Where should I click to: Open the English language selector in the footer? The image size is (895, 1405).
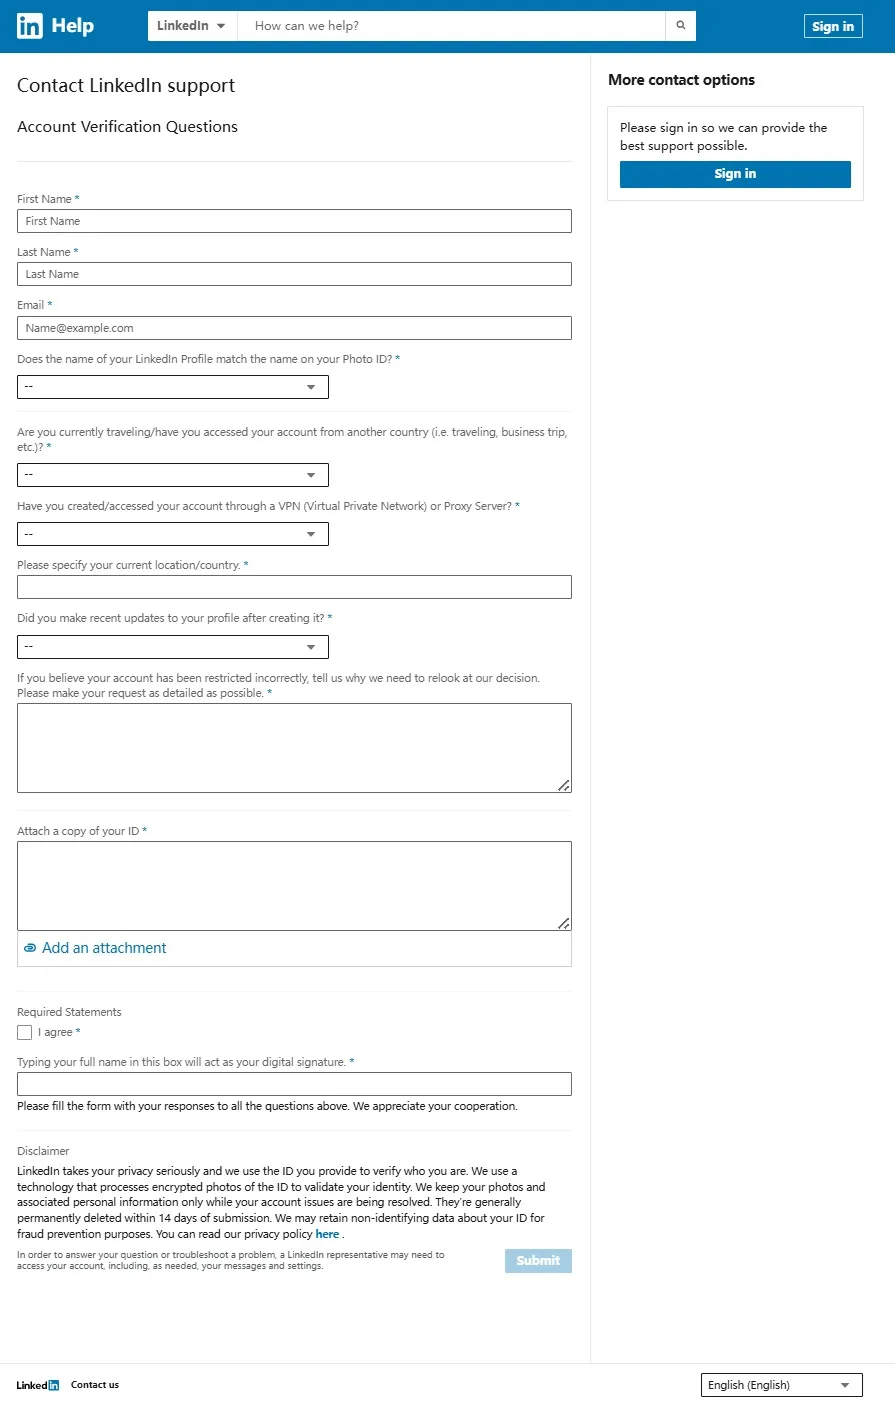[x=782, y=1385]
